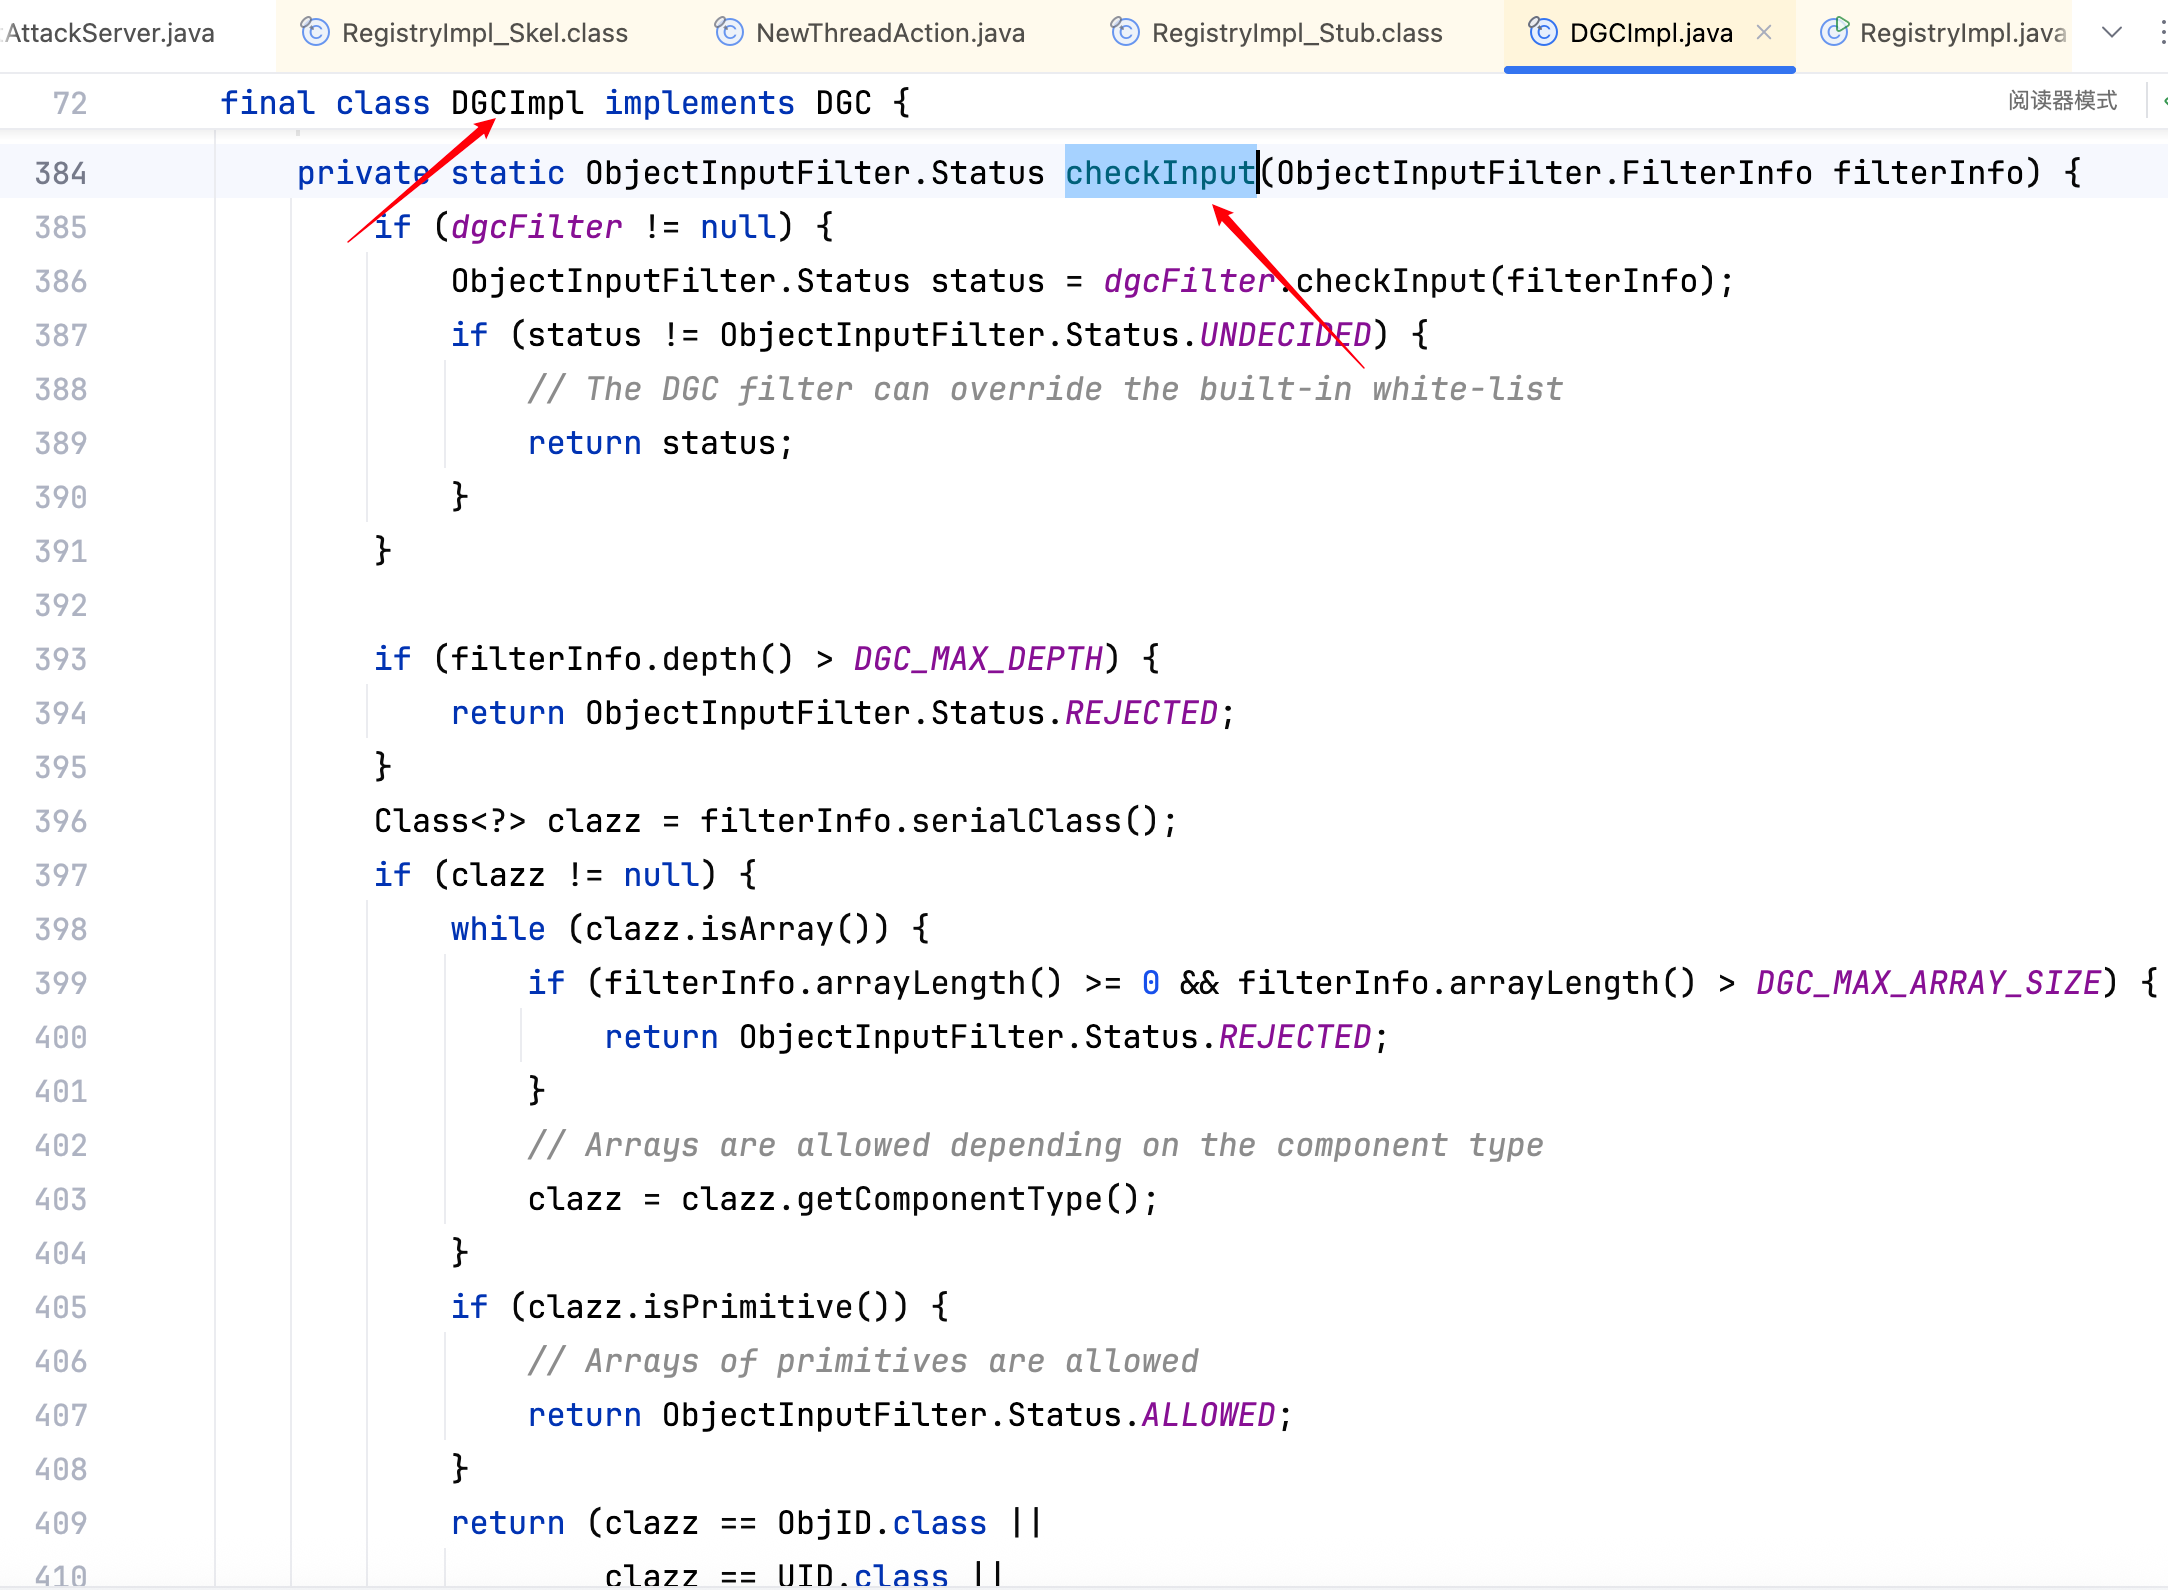The height and width of the screenshot is (1590, 2168).
Task: Switch to the RegistryImpl.java tab
Action: 1962,33
